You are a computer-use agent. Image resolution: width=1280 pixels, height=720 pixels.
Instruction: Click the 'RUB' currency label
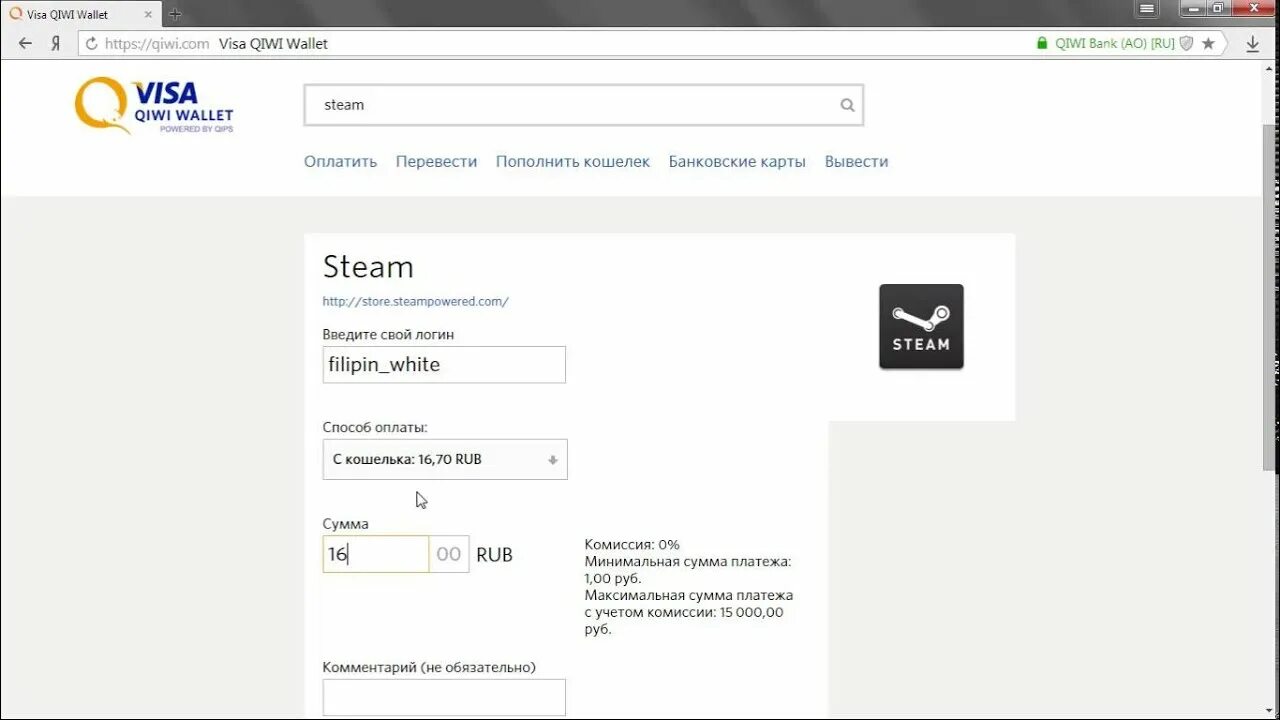(494, 554)
